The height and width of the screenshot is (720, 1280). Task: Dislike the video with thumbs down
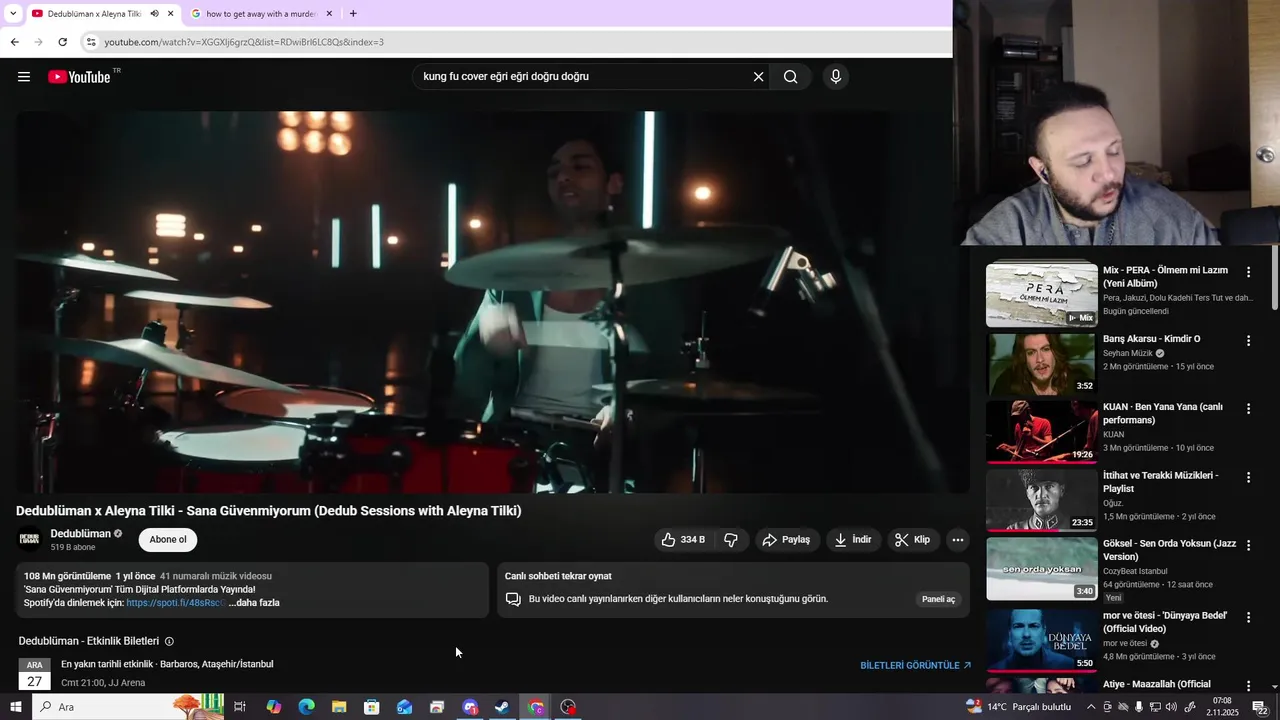(731, 540)
